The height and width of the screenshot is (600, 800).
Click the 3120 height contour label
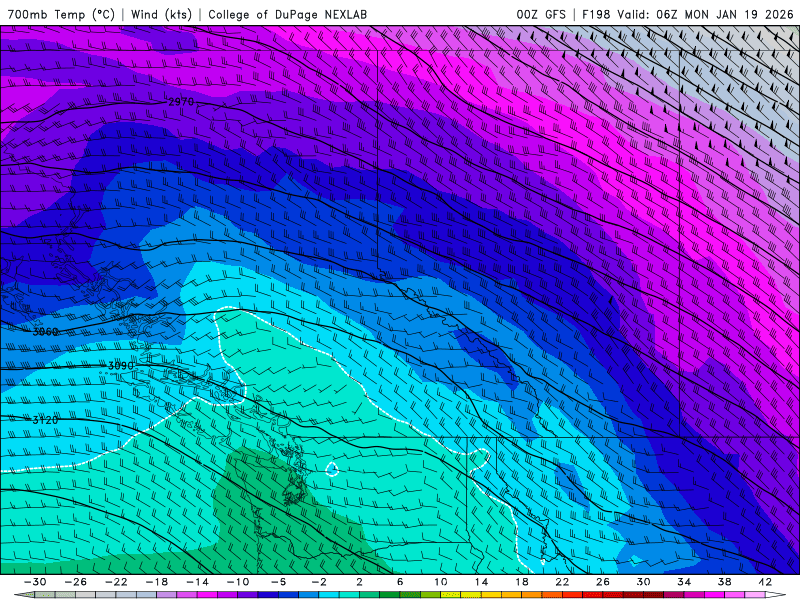pos(45,420)
